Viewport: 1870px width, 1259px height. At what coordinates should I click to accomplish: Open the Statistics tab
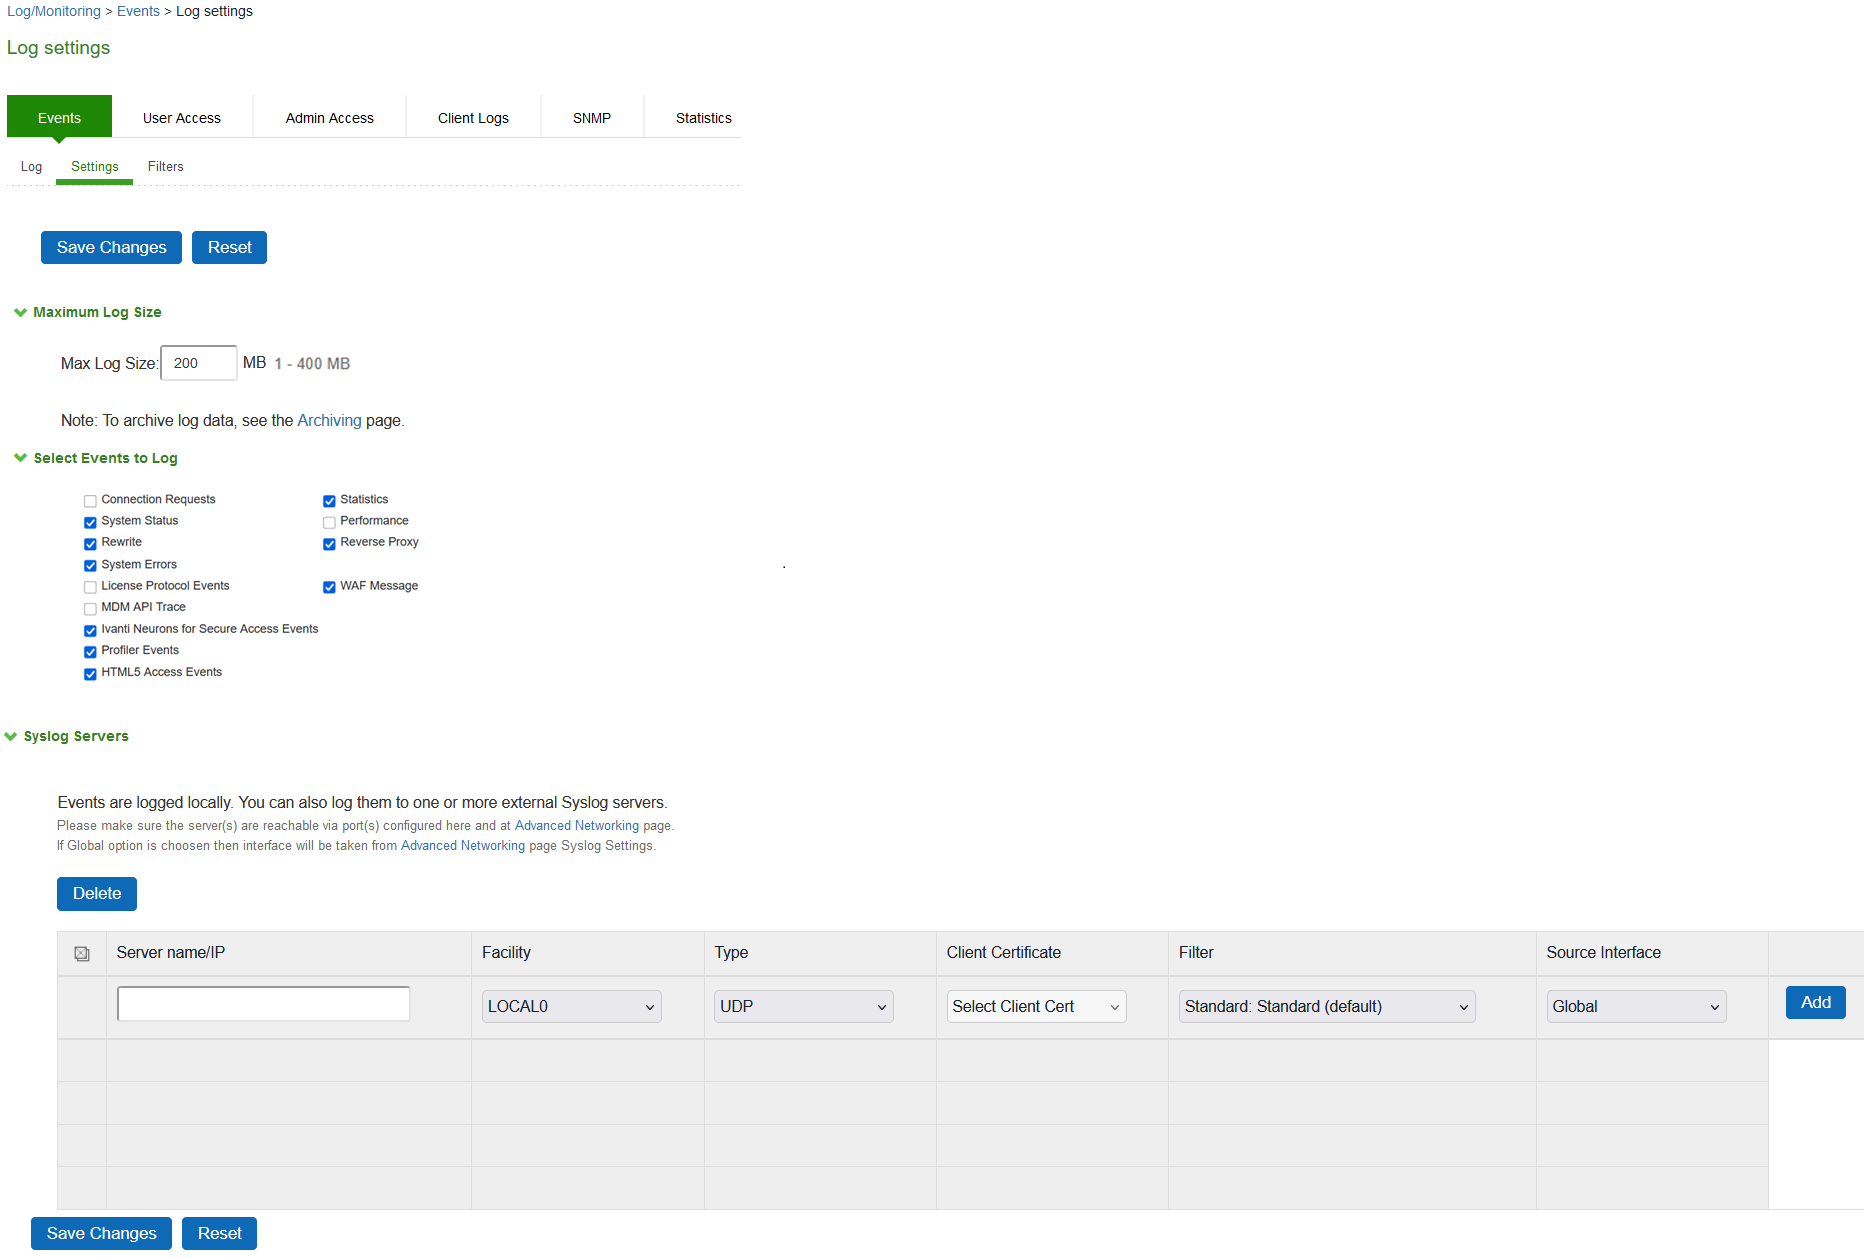[x=704, y=118]
